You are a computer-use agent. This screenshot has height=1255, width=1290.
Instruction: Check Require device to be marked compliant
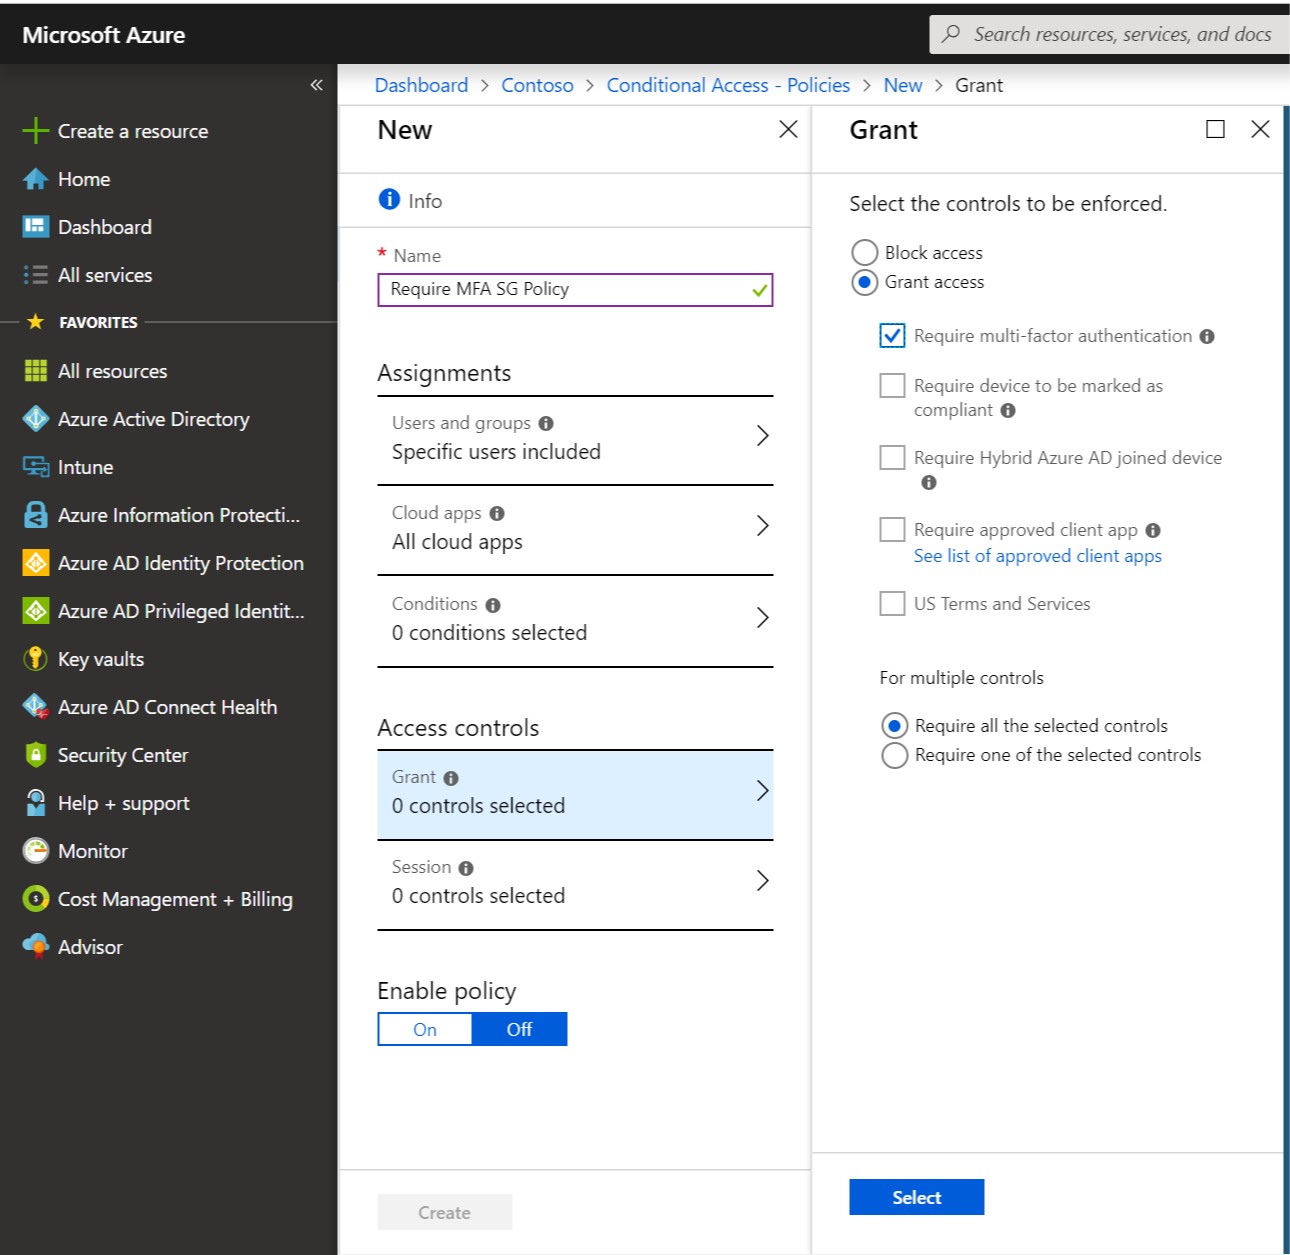892,386
